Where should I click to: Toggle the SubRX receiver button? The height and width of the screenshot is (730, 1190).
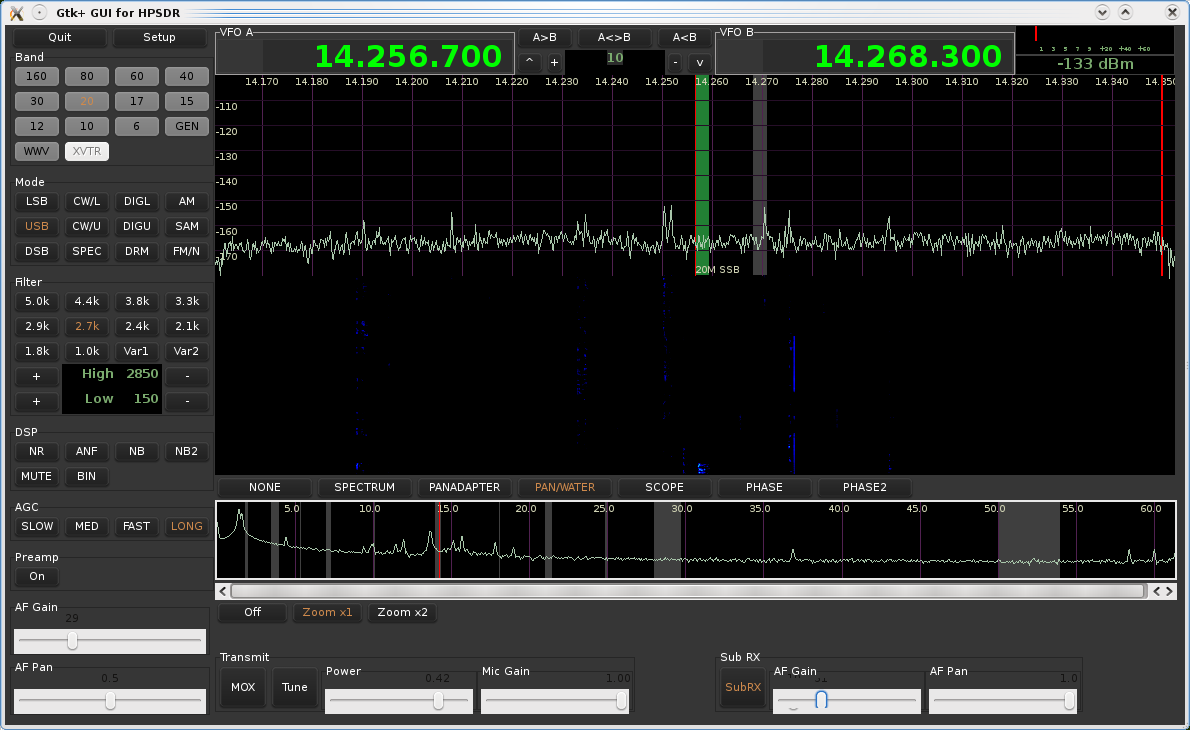pyautogui.click(x=743, y=687)
